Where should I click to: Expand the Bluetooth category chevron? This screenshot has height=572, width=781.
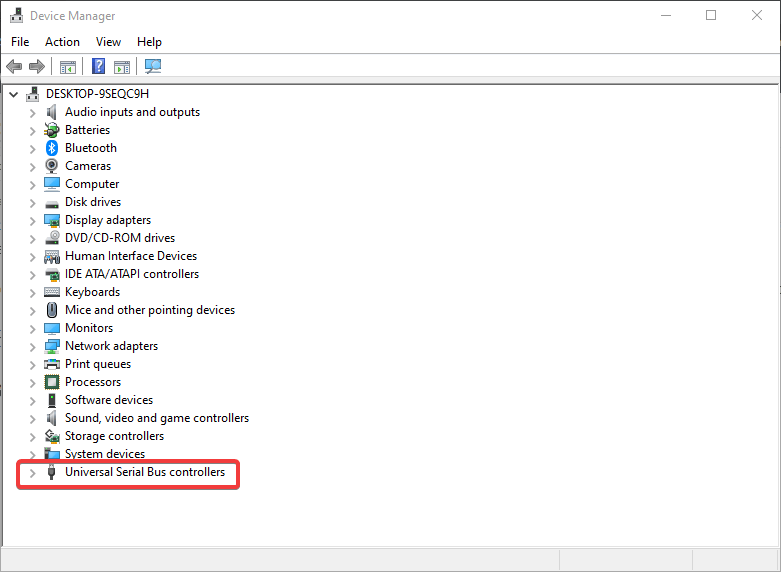click(32, 149)
